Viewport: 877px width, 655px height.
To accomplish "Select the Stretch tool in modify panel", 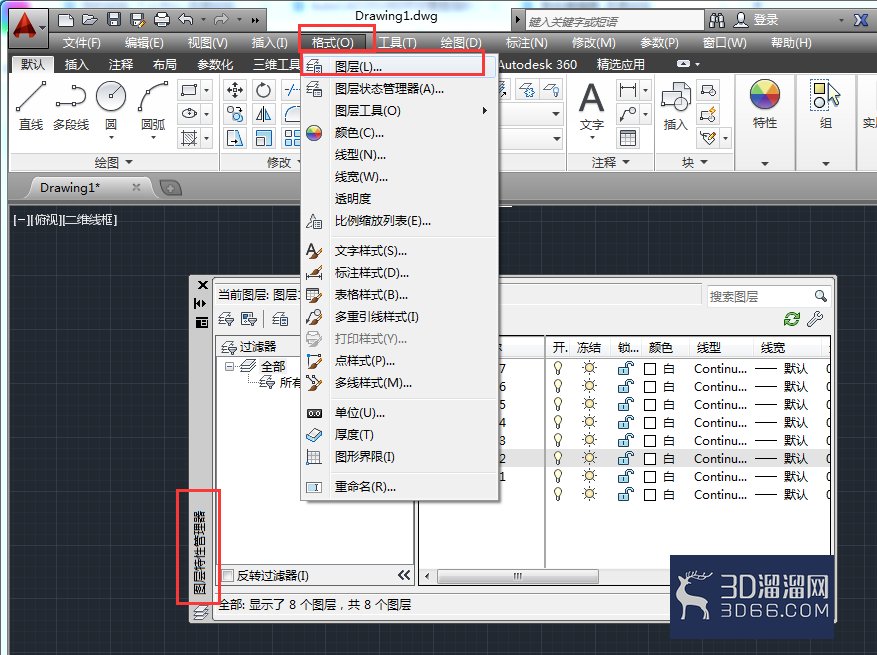I will (235, 138).
